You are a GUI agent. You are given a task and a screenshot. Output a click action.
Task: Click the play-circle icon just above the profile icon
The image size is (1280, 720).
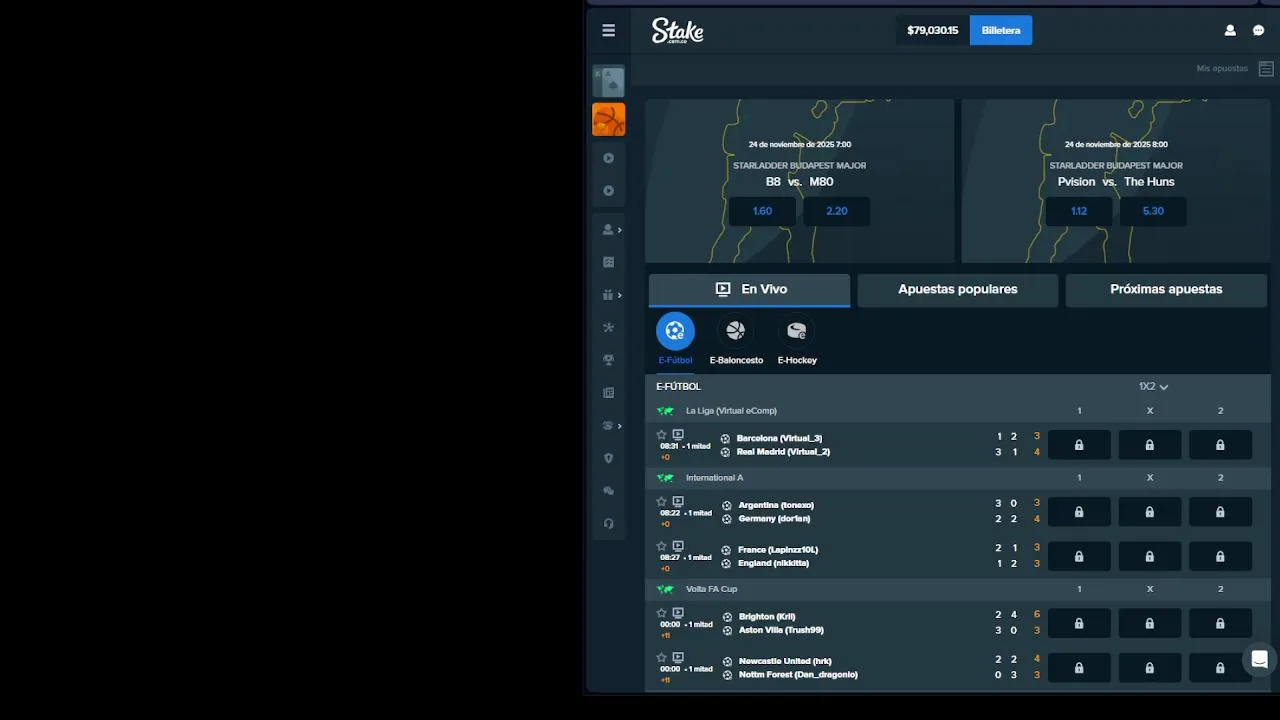[608, 191]
